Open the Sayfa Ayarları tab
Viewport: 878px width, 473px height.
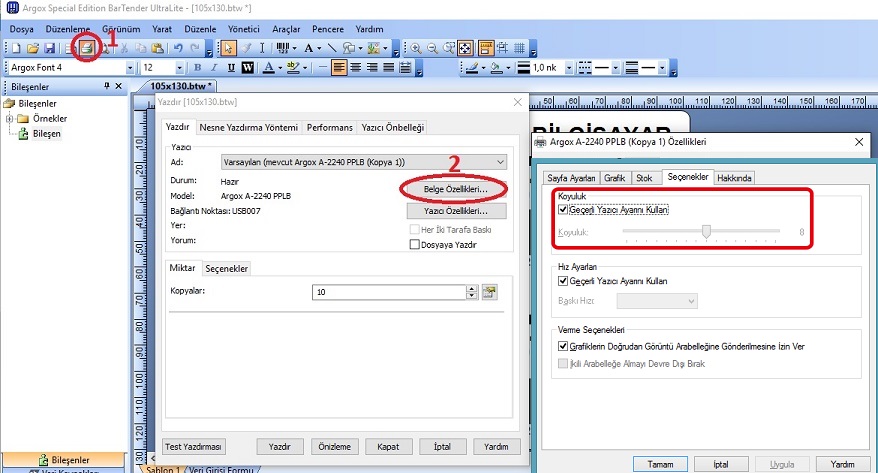571,177
